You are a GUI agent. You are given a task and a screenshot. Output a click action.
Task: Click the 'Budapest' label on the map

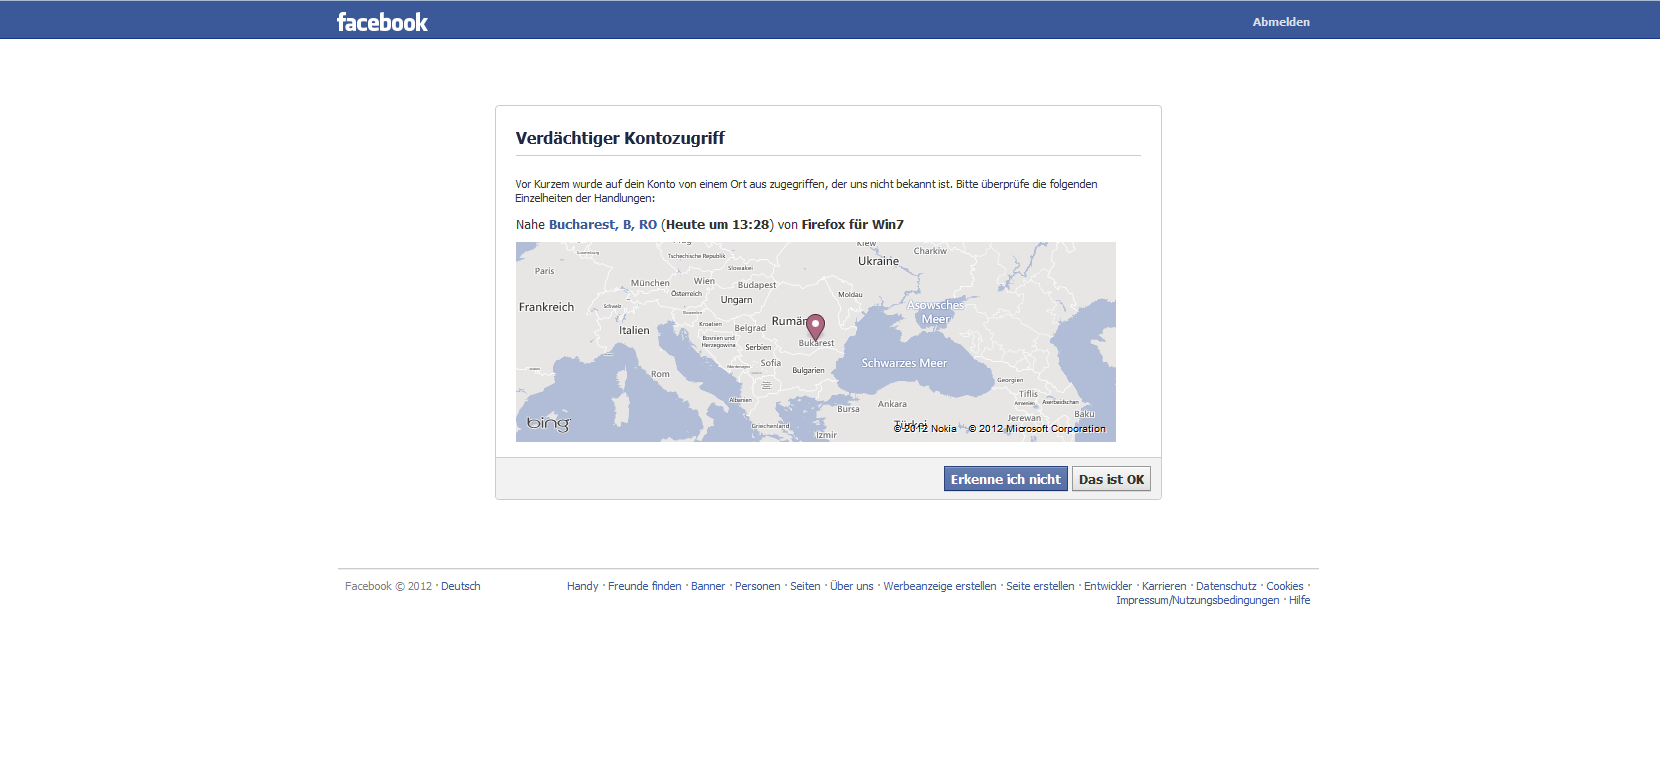click(757, 285)
